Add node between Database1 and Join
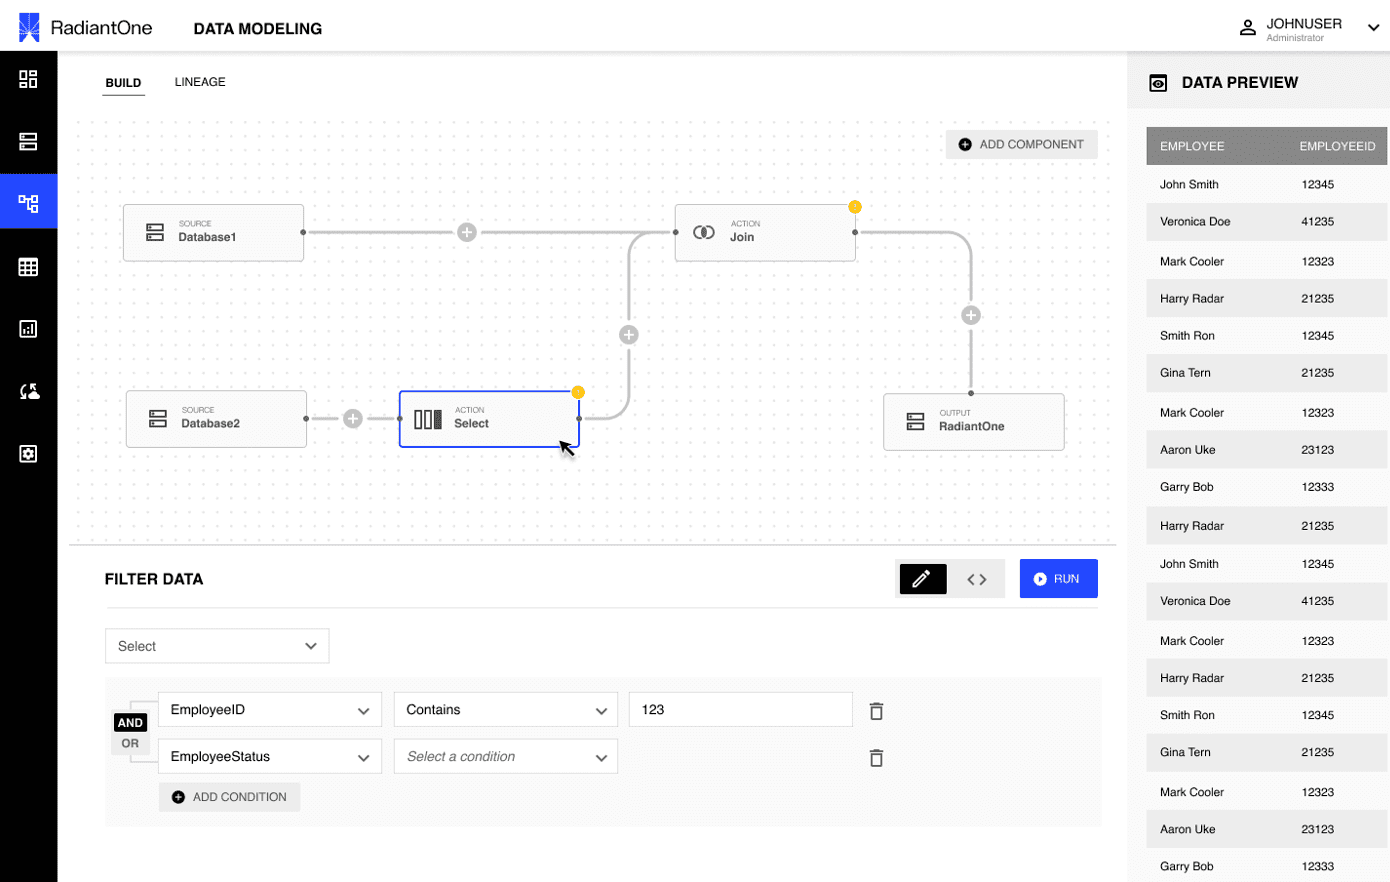Screen dimensions: 1390x882 466,232
